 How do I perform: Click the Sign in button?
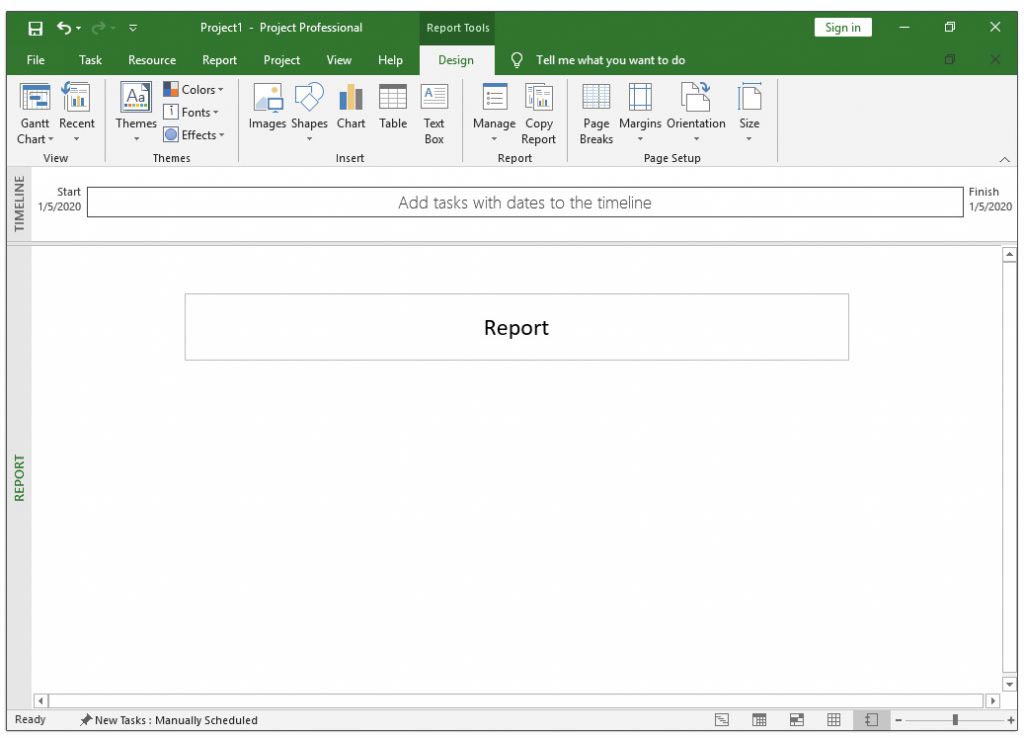842,28
